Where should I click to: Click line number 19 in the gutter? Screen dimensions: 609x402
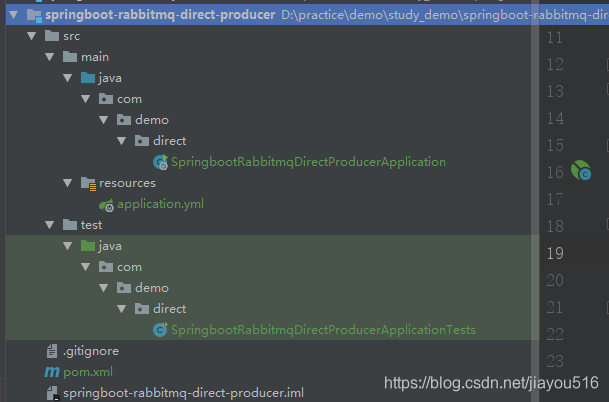click(555, 253)
